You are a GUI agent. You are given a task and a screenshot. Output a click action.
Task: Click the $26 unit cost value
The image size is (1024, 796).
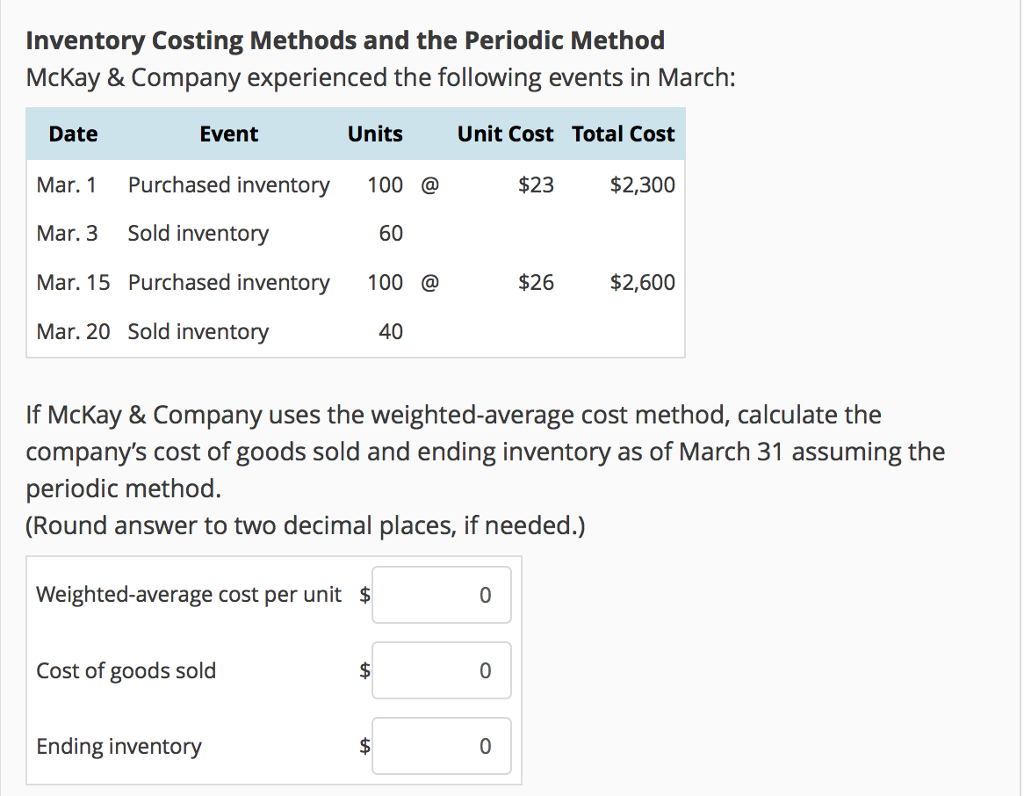(x=531, y=282)
